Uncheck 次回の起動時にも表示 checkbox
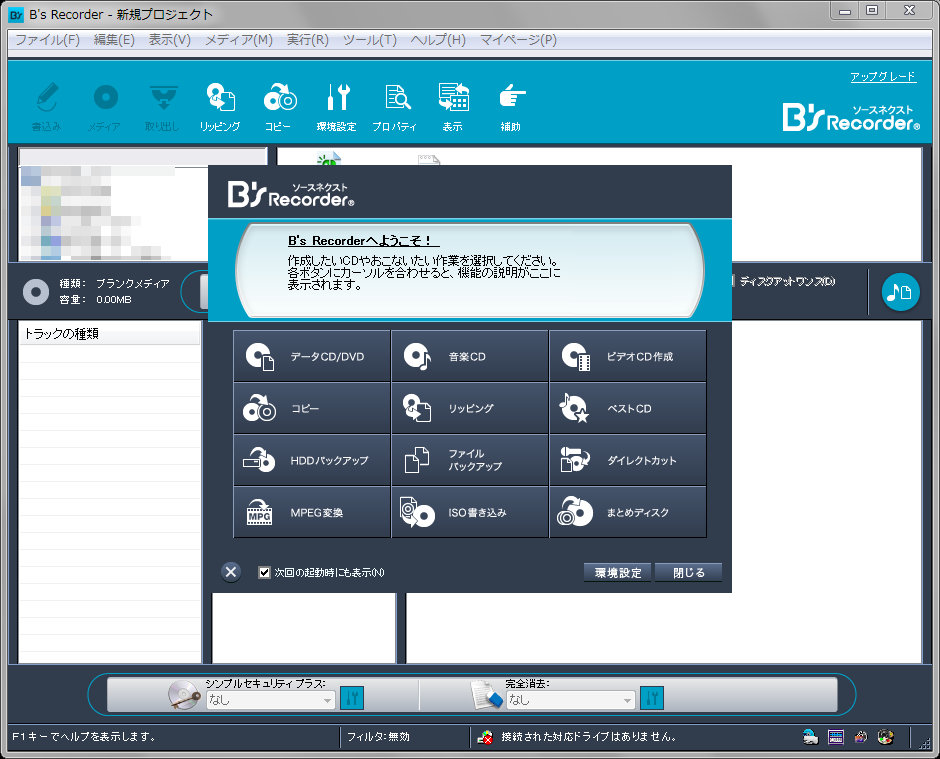 (264, 573)
